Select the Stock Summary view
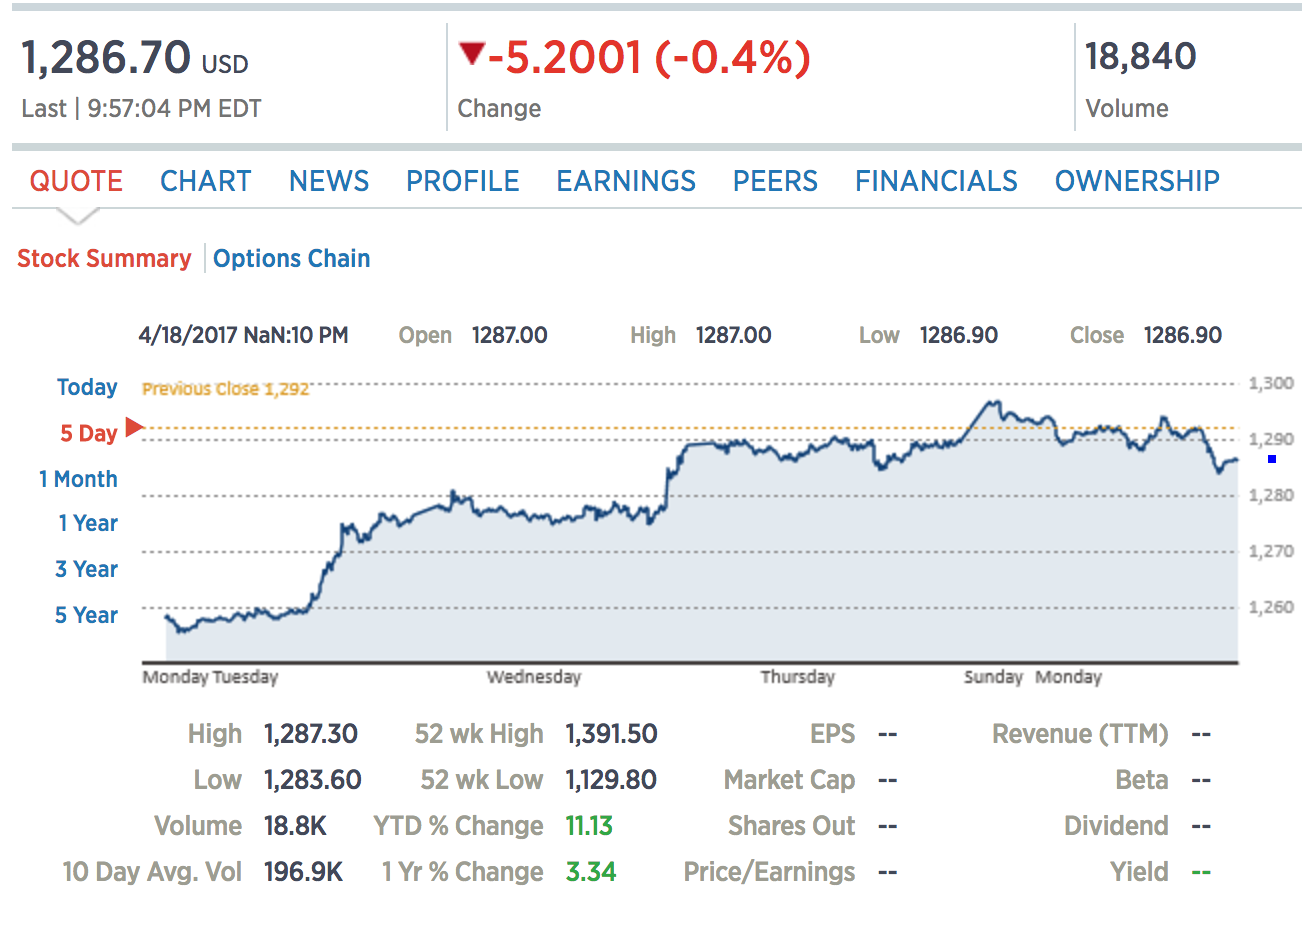The height and width of the screenshot is (938, 1316). (x=104, y=258)
